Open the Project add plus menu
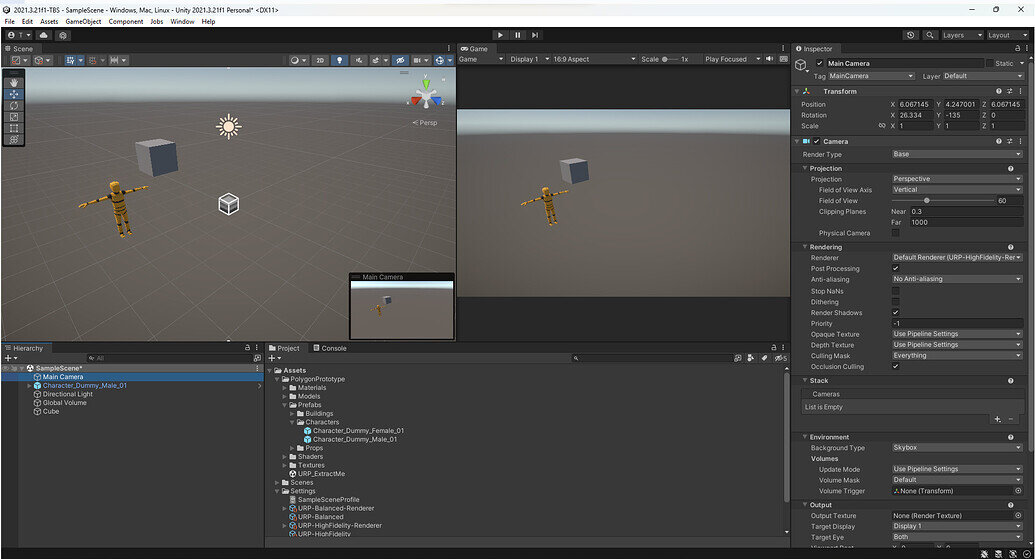Screen dimensions: 1035x559 click(275, 358)
